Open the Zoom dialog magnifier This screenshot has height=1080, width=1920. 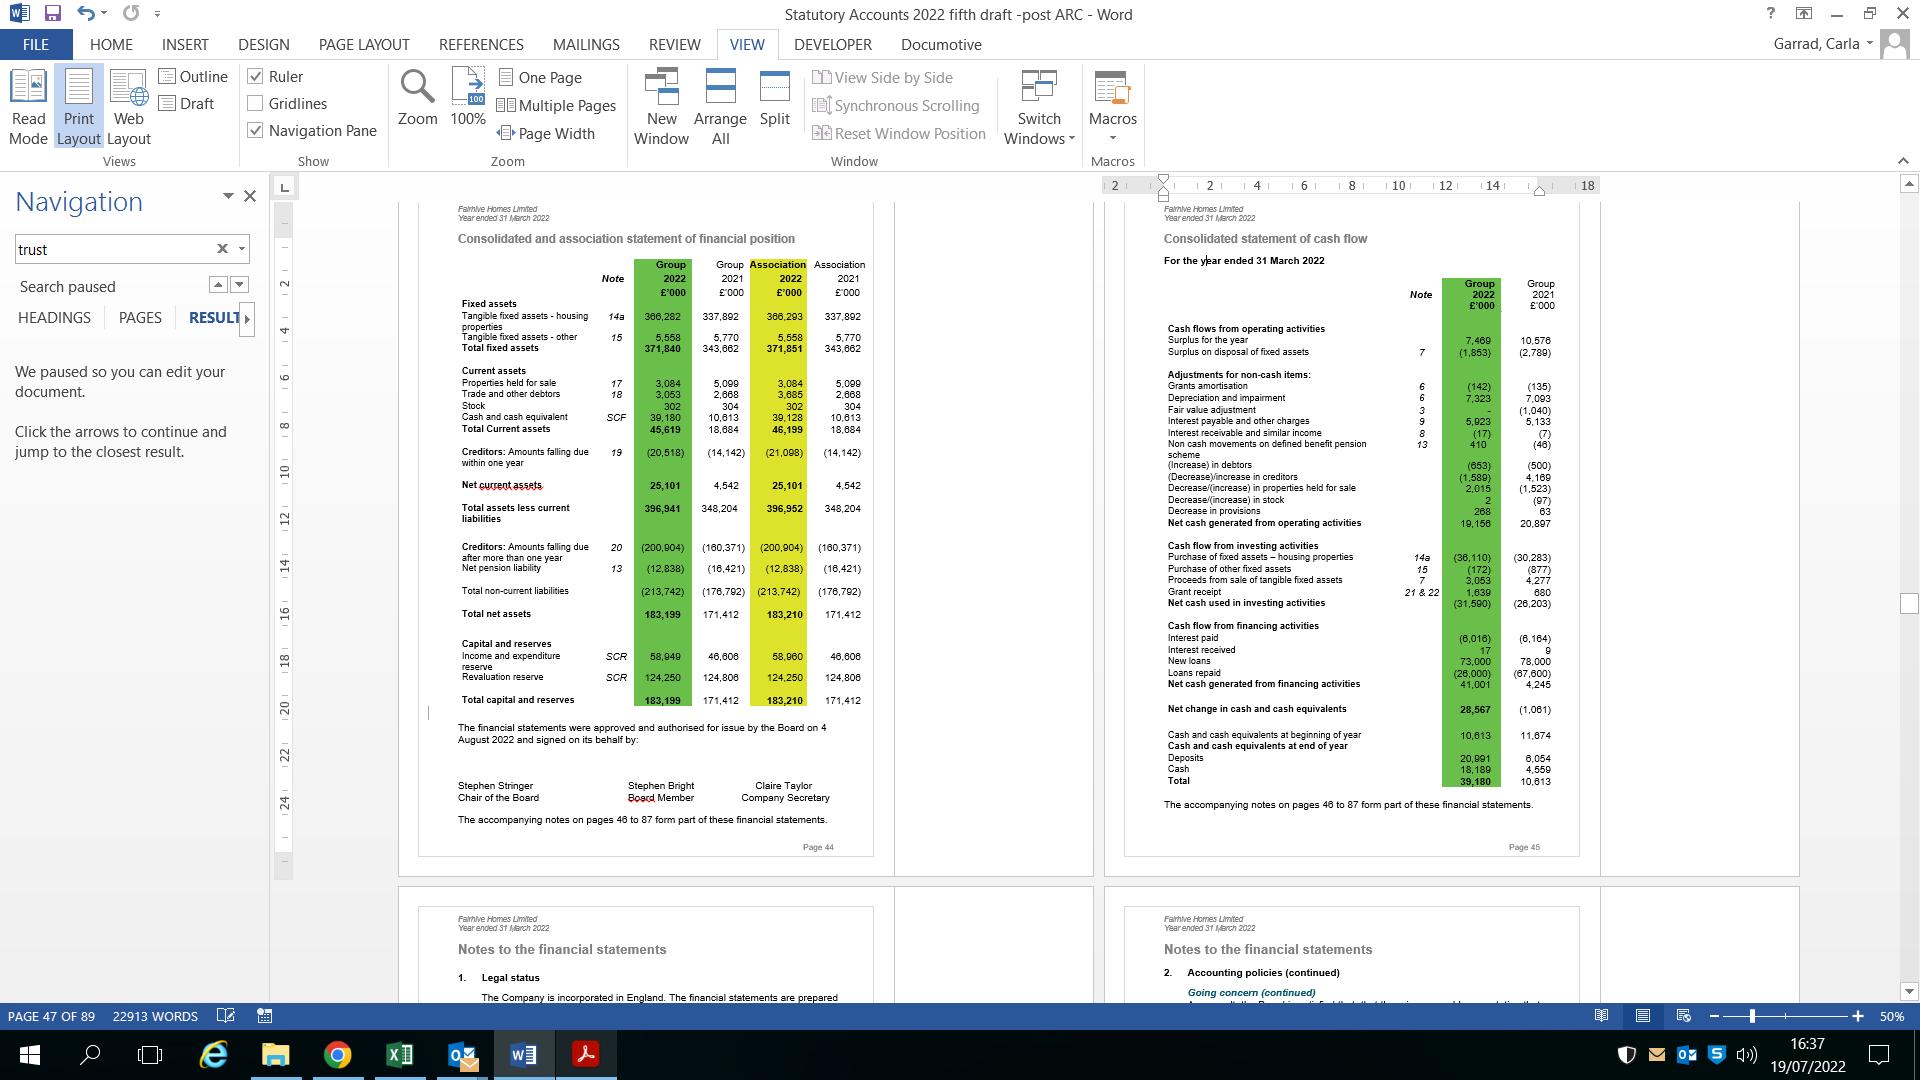coord(417,98)
